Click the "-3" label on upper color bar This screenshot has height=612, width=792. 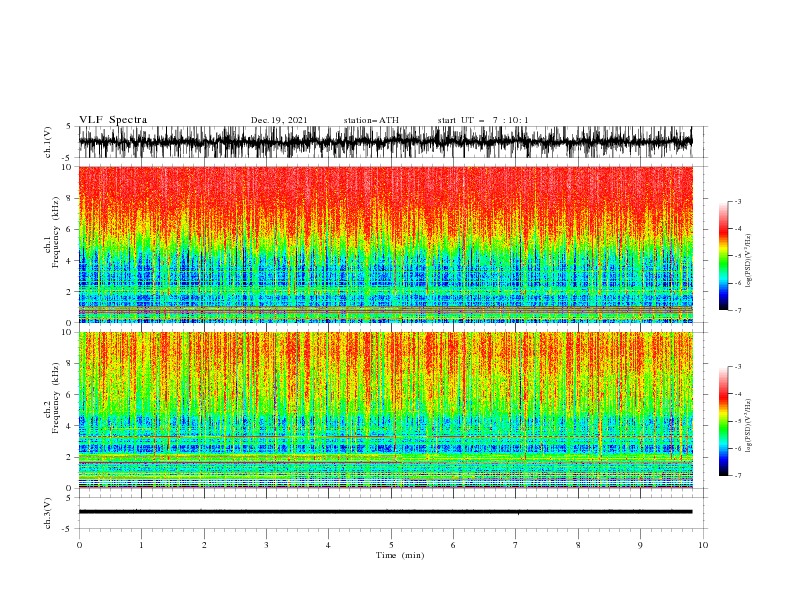(x=737, y=201)
